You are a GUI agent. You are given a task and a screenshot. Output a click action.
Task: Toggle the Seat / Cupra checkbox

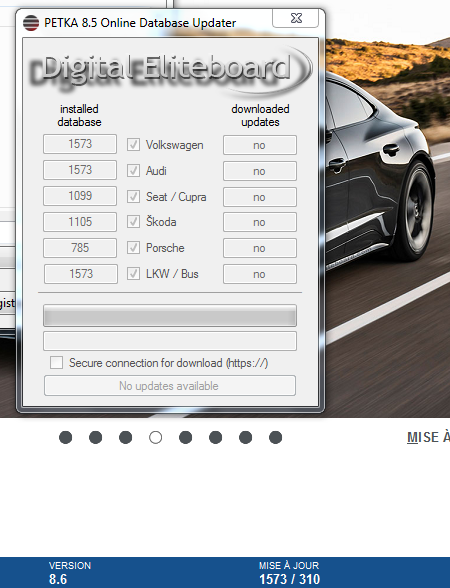coord(133,196)
